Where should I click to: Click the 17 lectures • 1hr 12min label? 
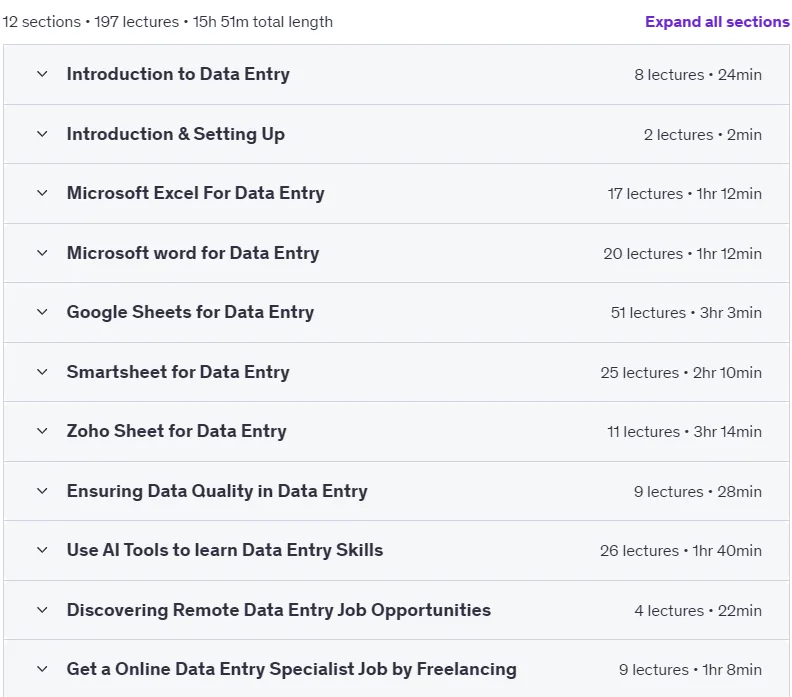point(684,193)
